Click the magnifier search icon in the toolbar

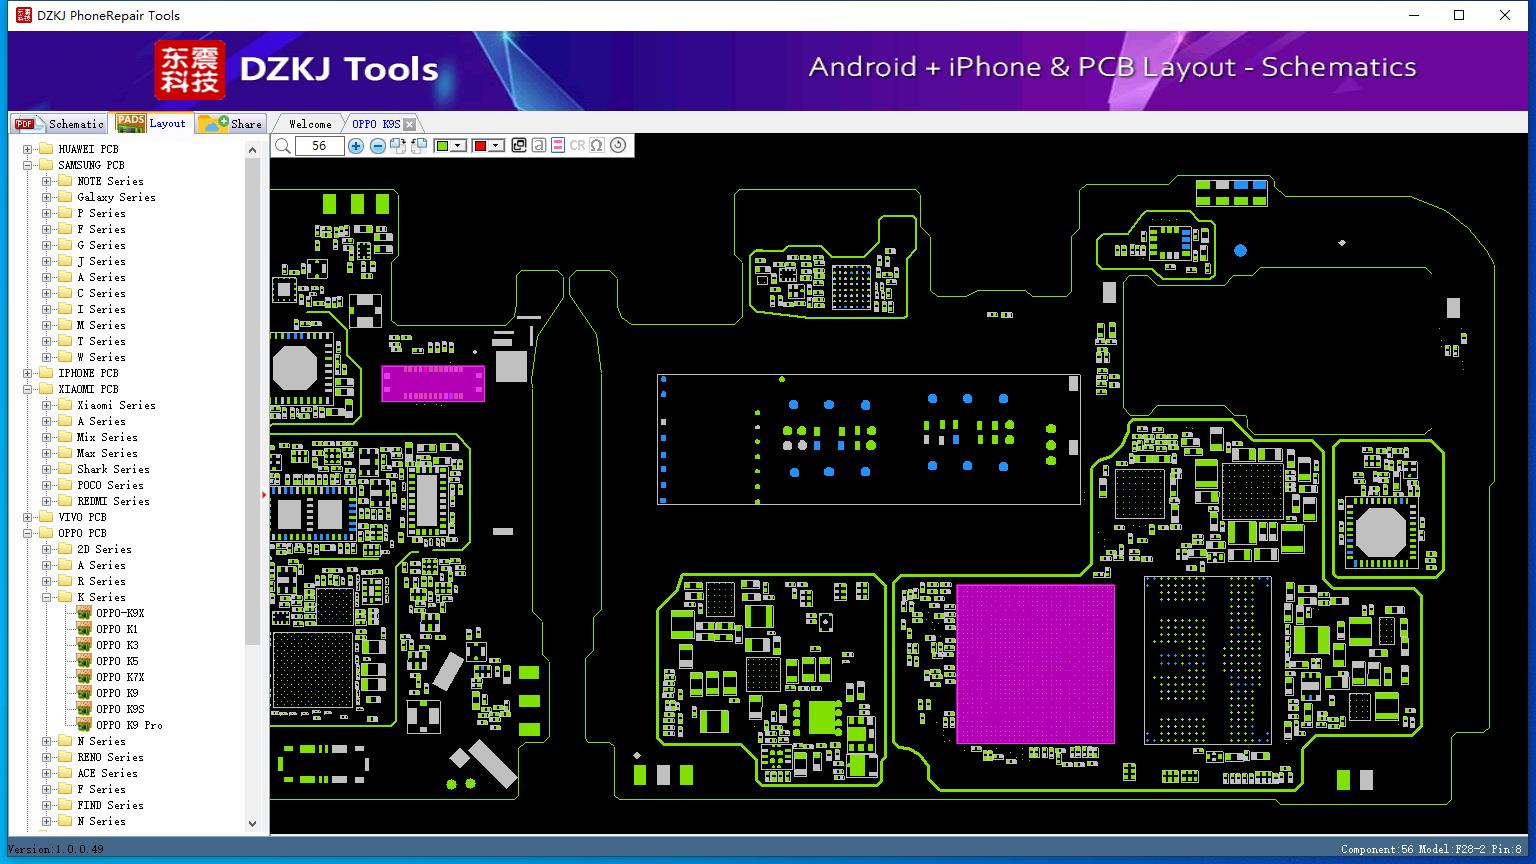(x=283, y=146)
